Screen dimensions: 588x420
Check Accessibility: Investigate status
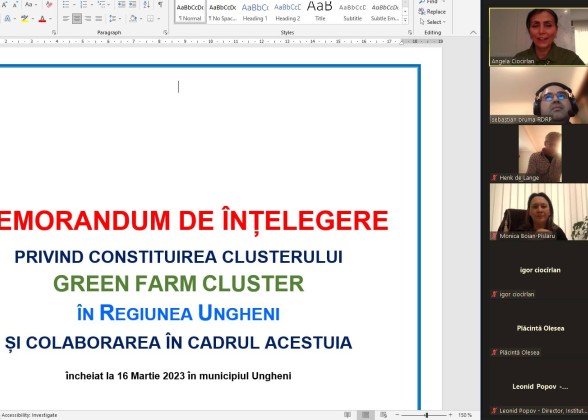pyautogui.click(x=30, y=415)
